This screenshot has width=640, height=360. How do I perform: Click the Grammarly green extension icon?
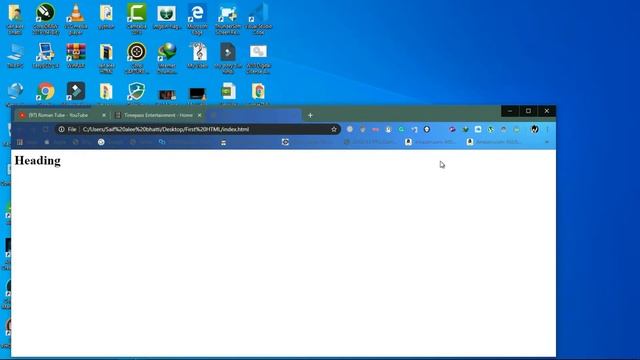coord(401,129)
